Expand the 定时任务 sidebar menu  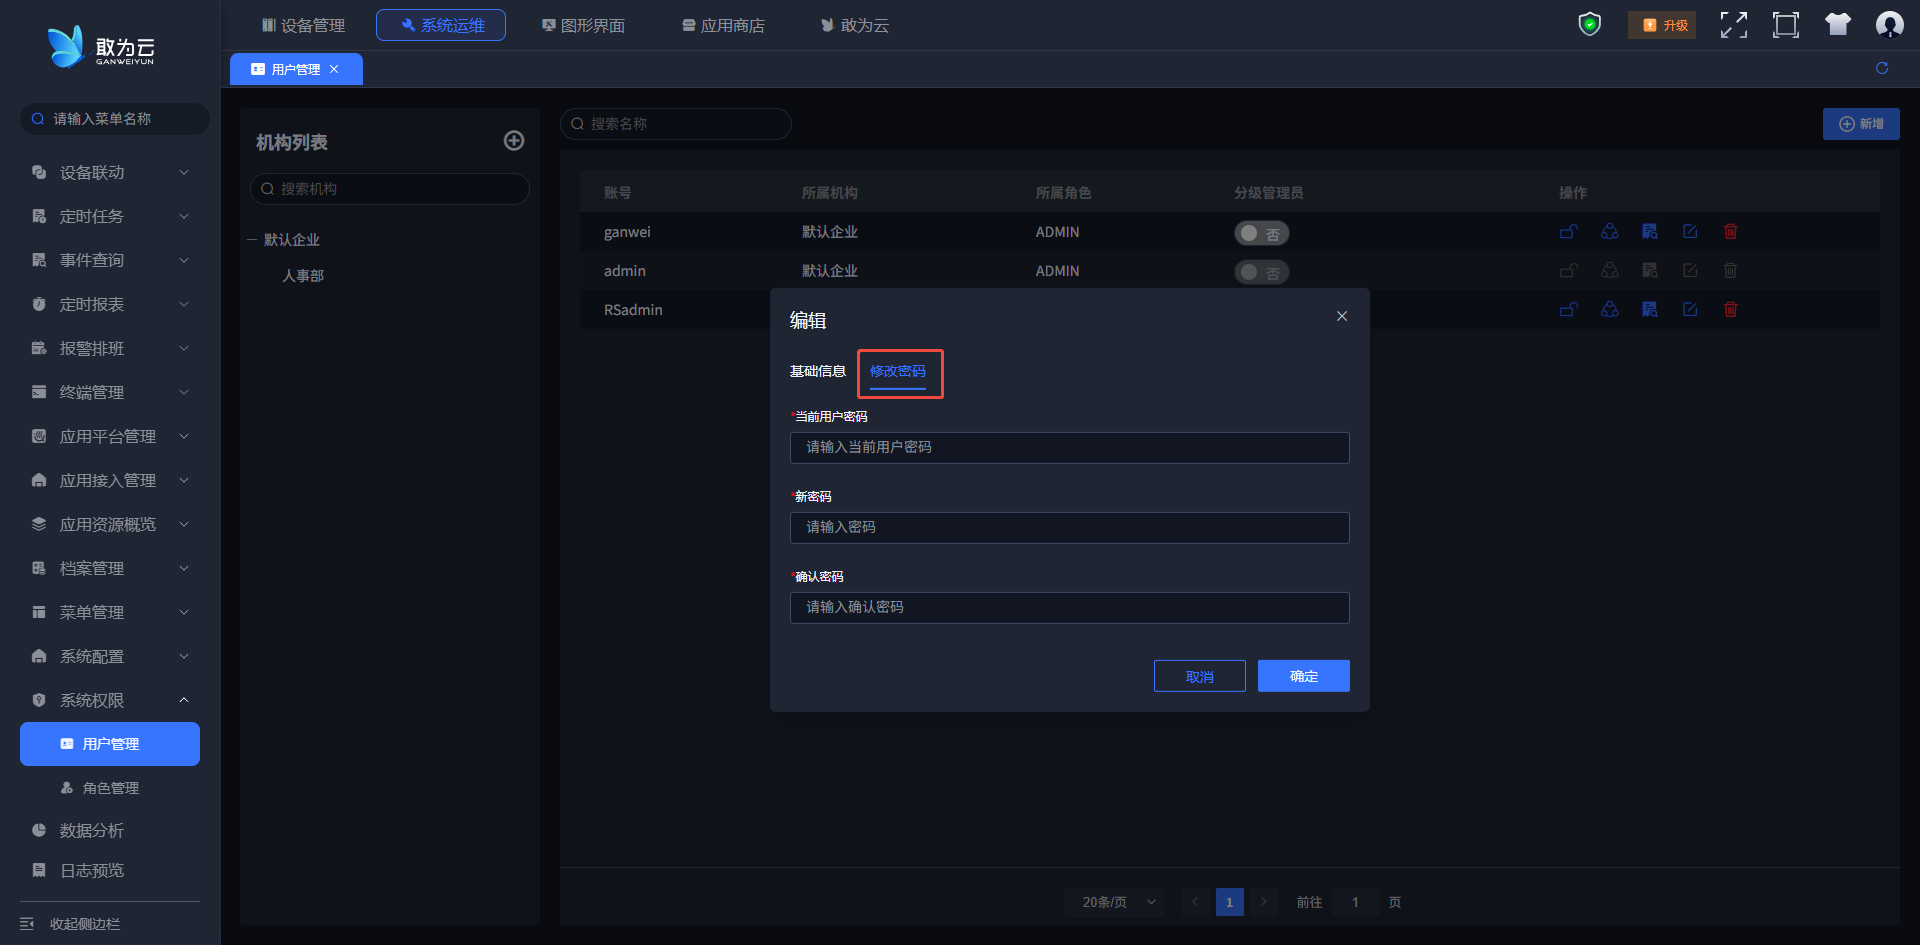pyautogui.click(x=110, y=217)
